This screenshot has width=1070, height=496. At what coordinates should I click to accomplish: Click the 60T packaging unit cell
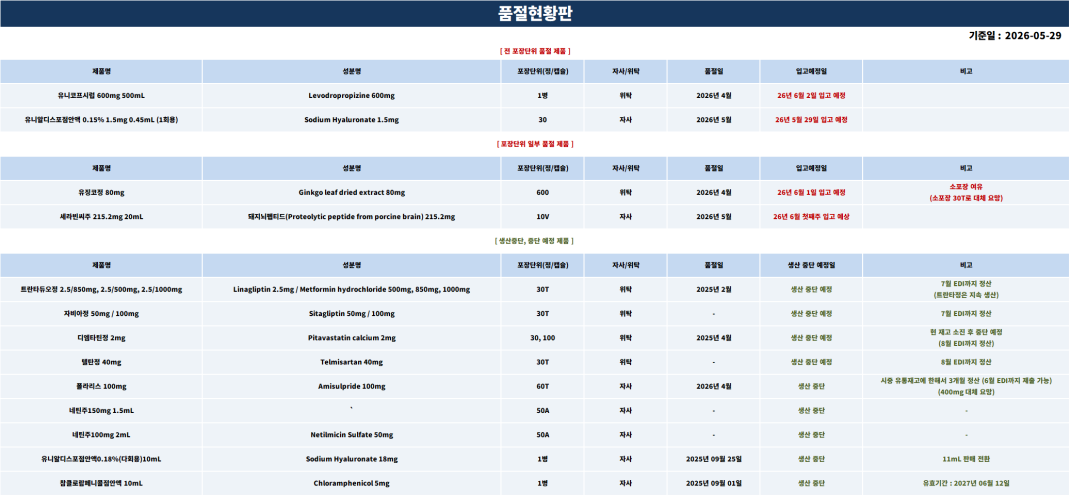(543, 386)
